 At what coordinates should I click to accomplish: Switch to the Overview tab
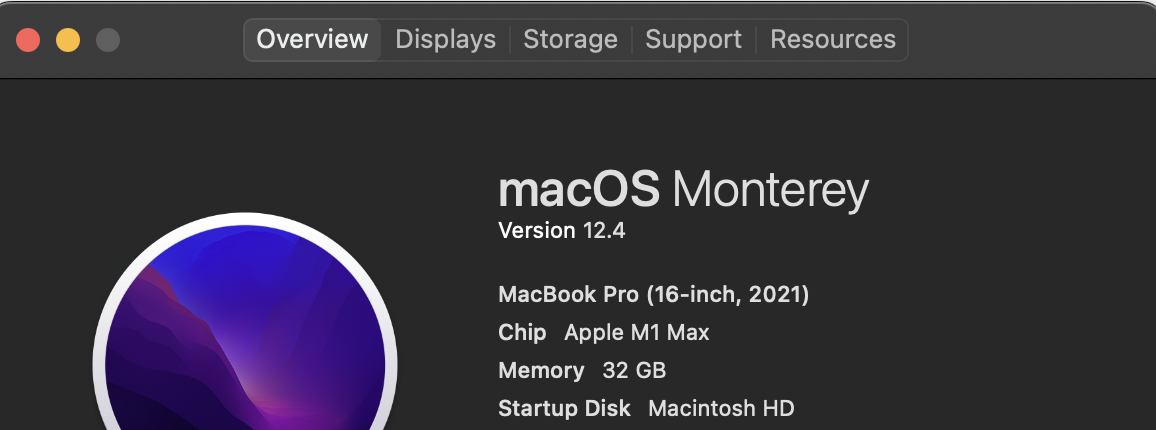312,40
